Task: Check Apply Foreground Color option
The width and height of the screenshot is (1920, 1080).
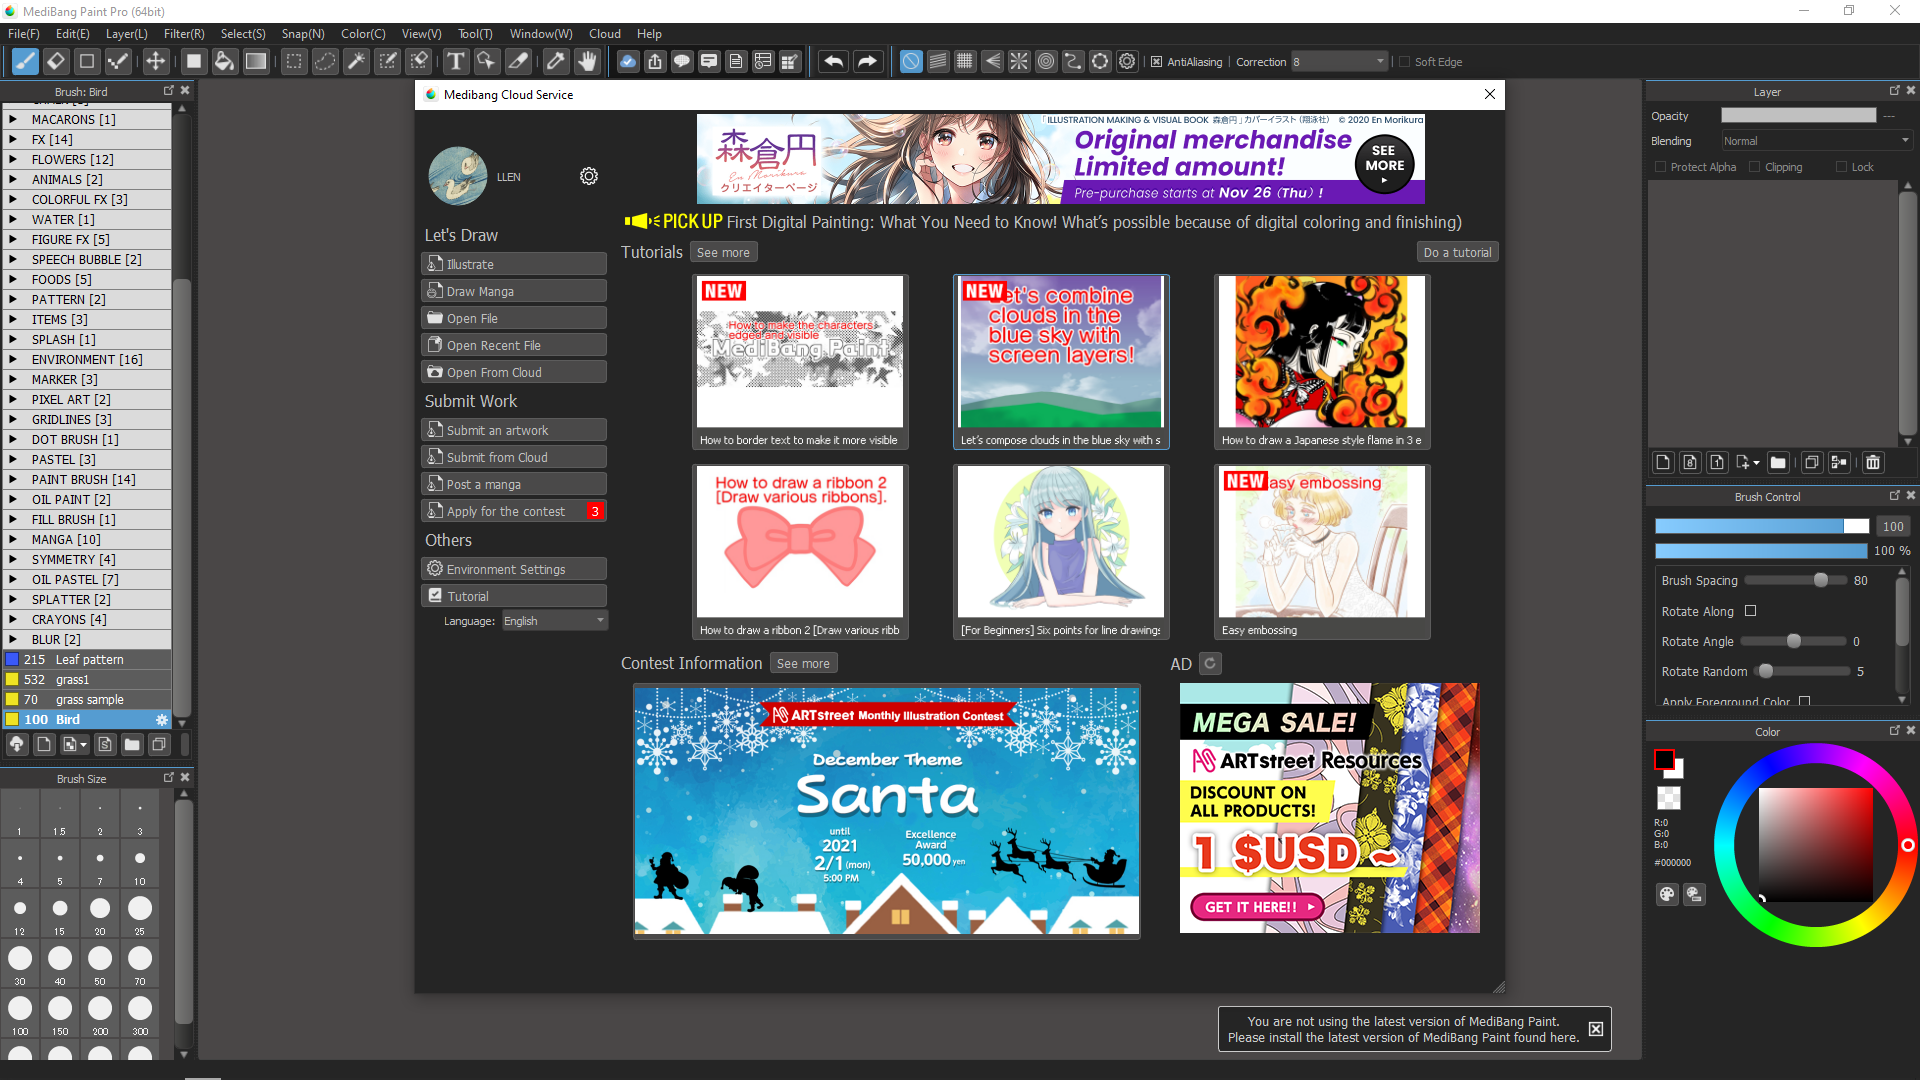Action: 1805,701
